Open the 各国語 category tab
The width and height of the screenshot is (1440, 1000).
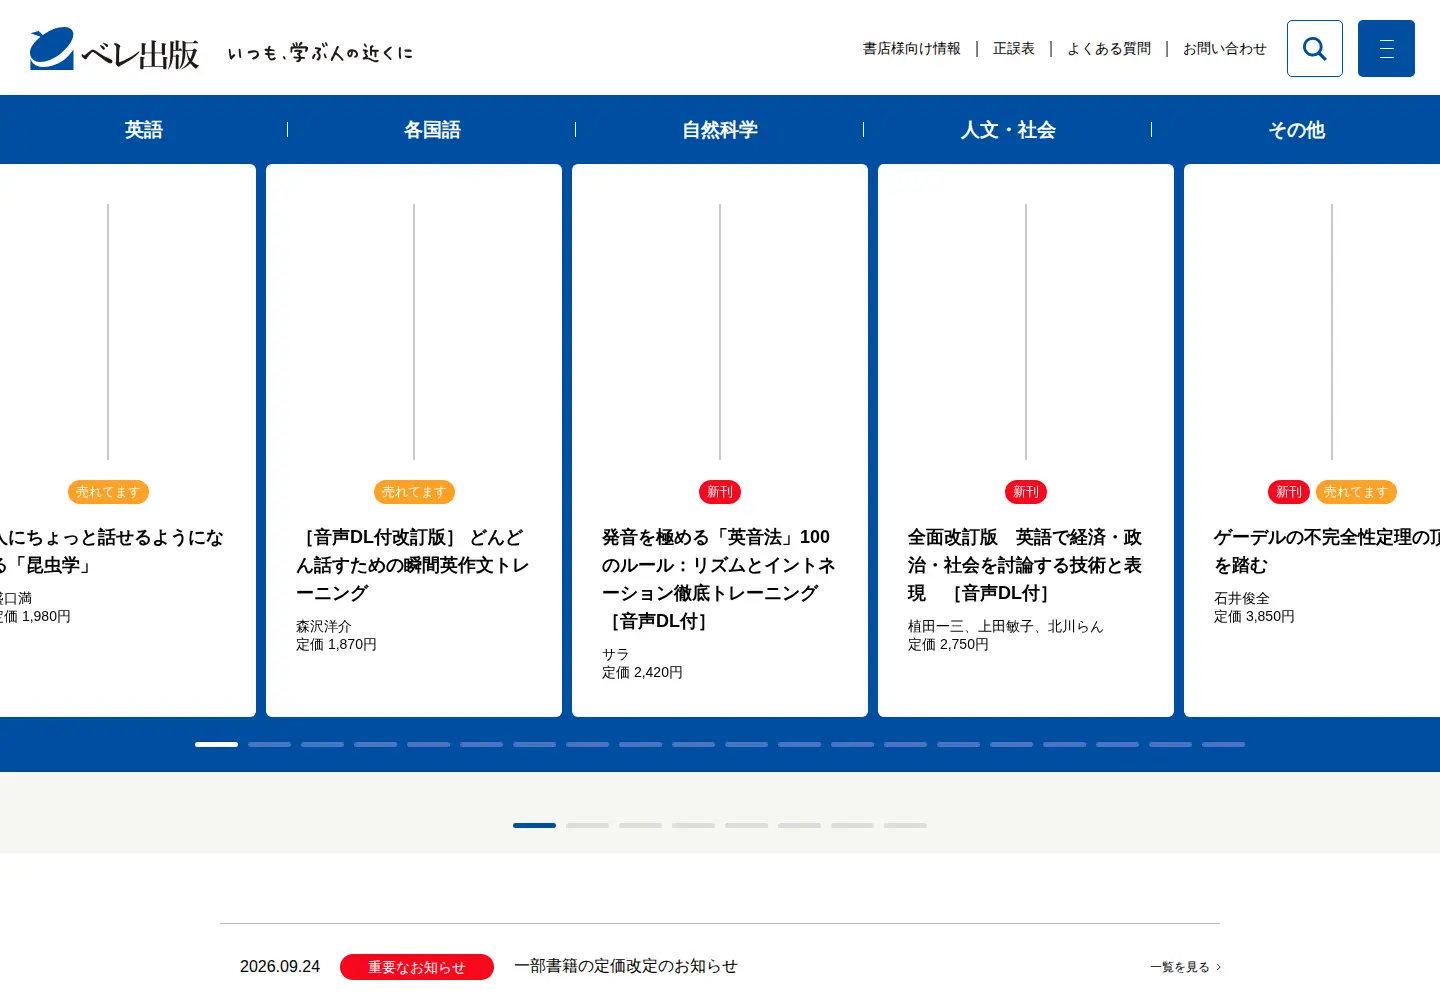(432, 130)
